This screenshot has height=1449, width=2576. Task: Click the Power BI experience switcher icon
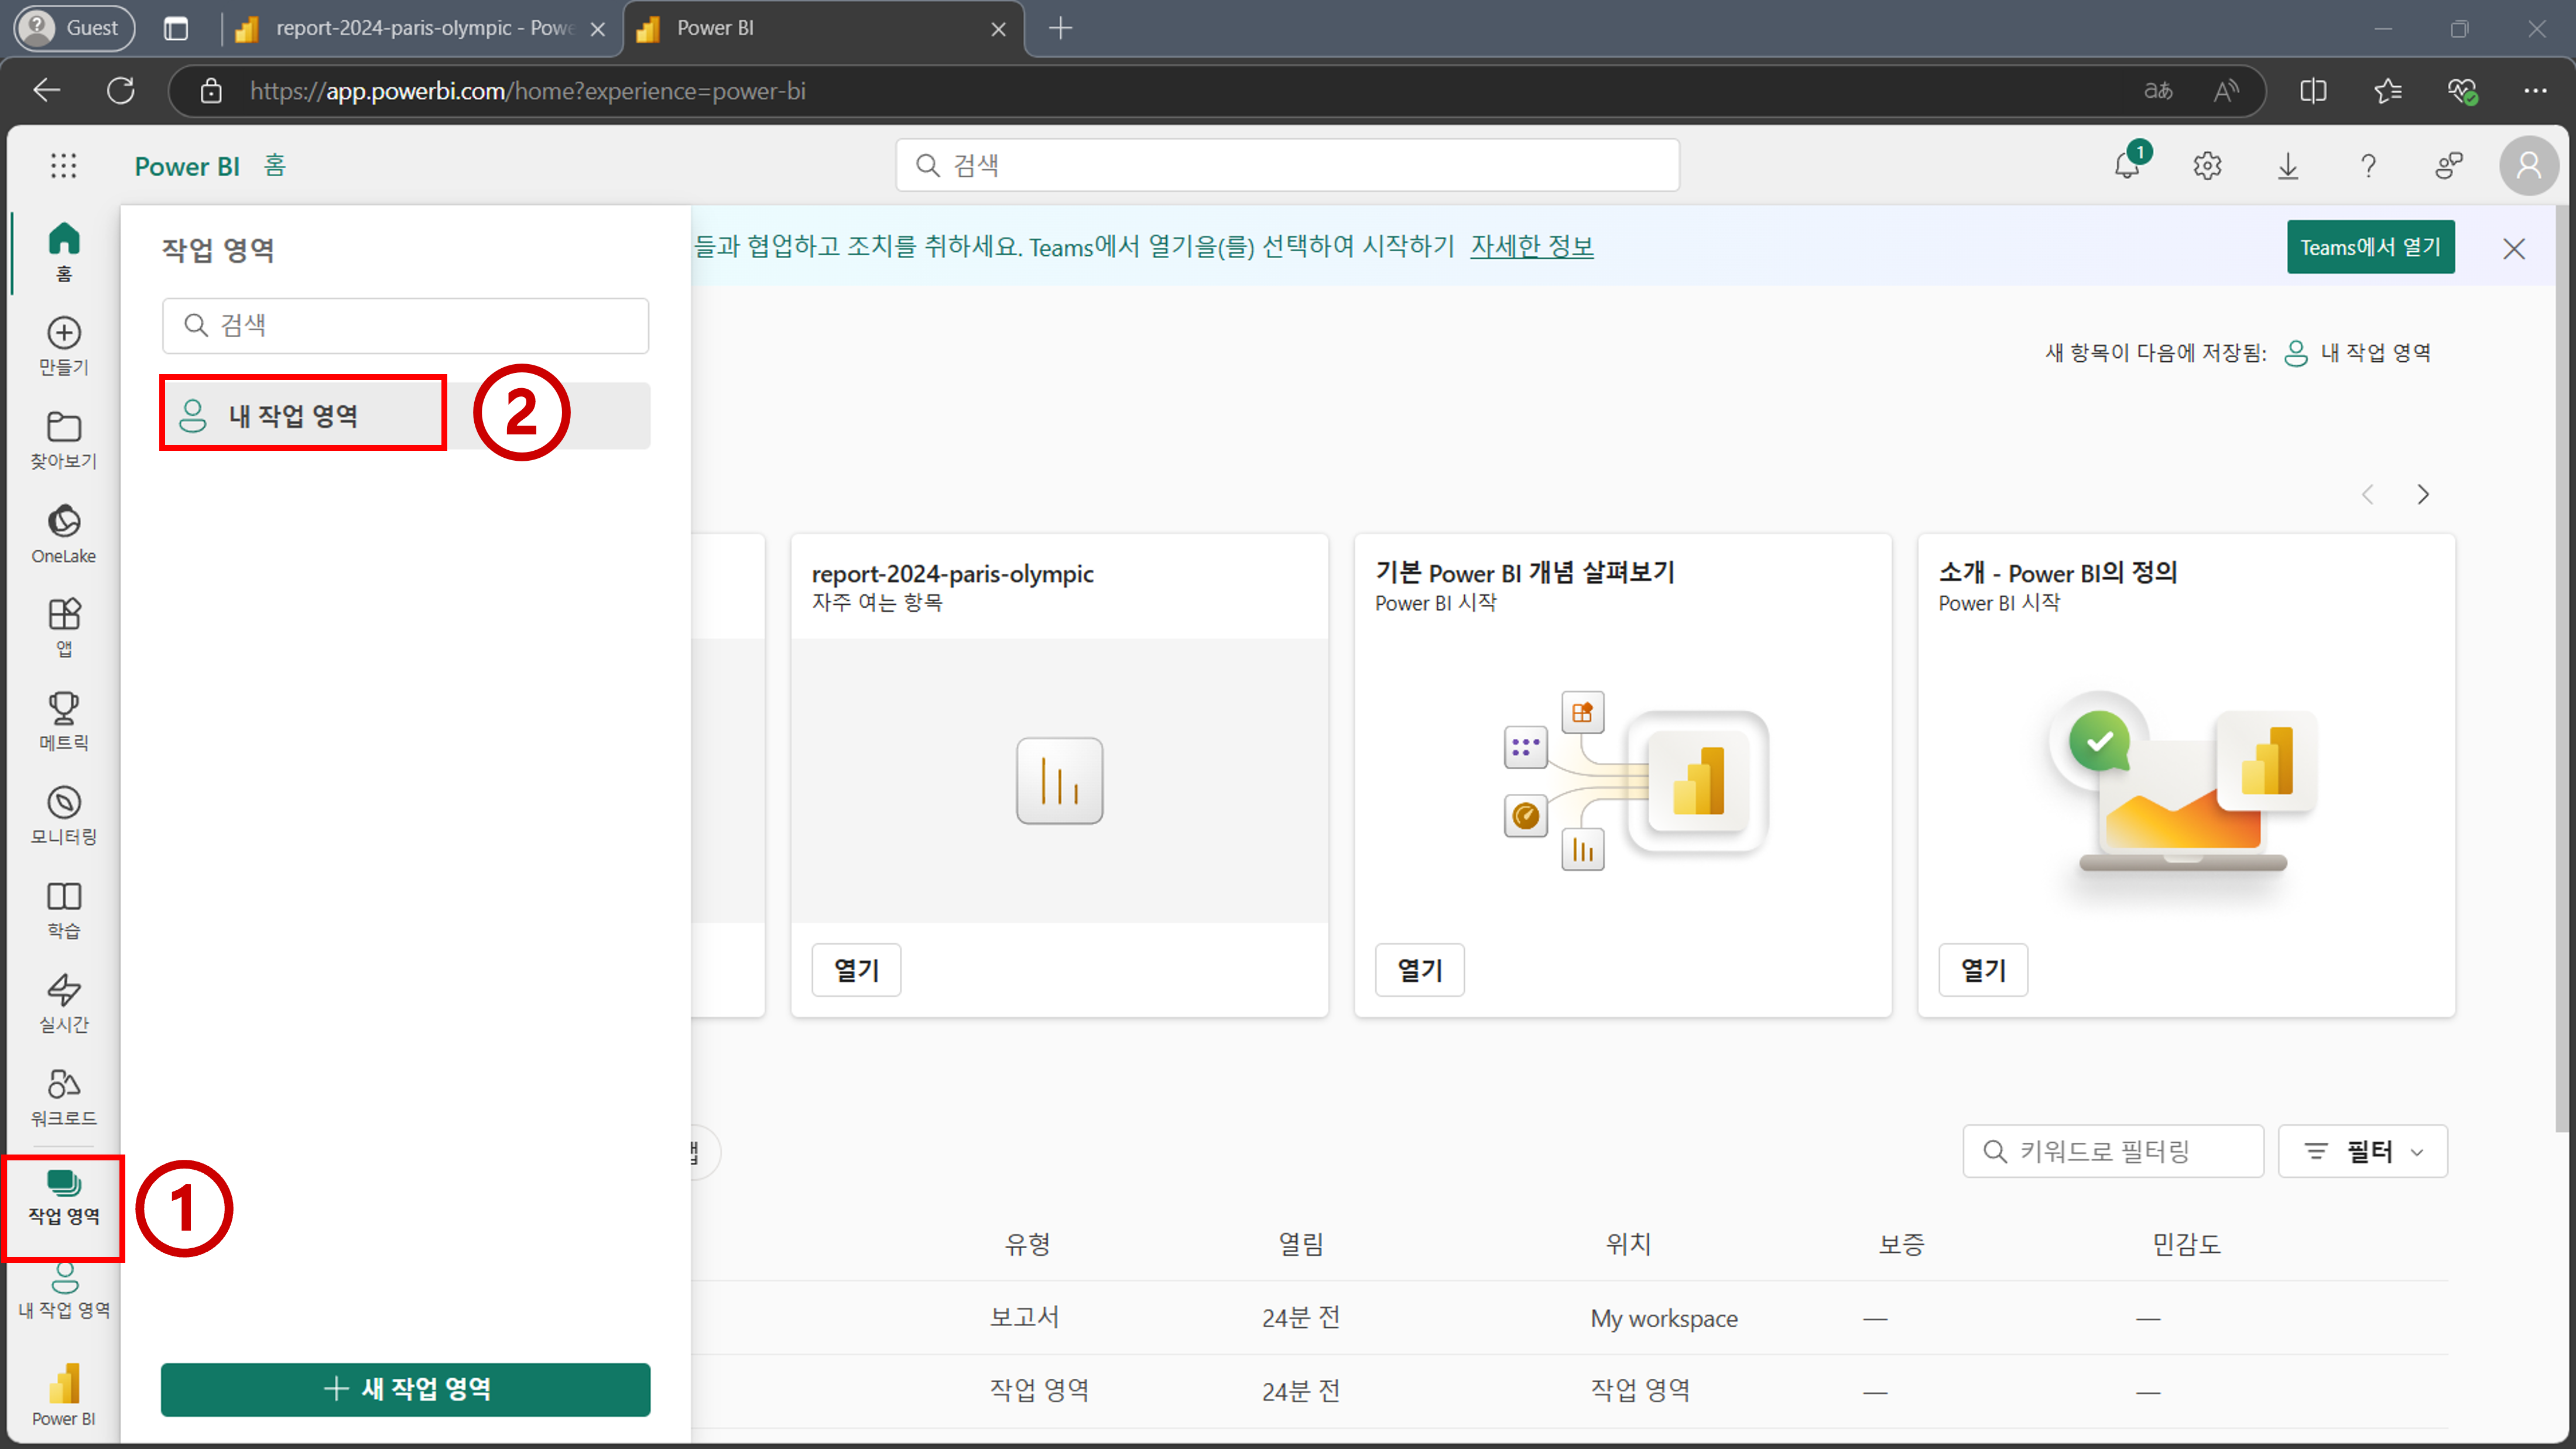coord(64,1396)
